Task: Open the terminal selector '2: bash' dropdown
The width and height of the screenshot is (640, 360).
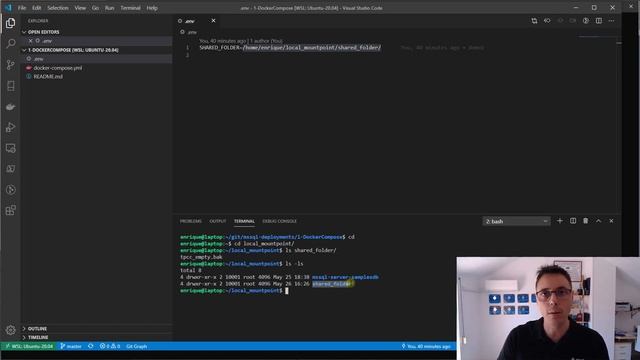Action: coord(516,221)
